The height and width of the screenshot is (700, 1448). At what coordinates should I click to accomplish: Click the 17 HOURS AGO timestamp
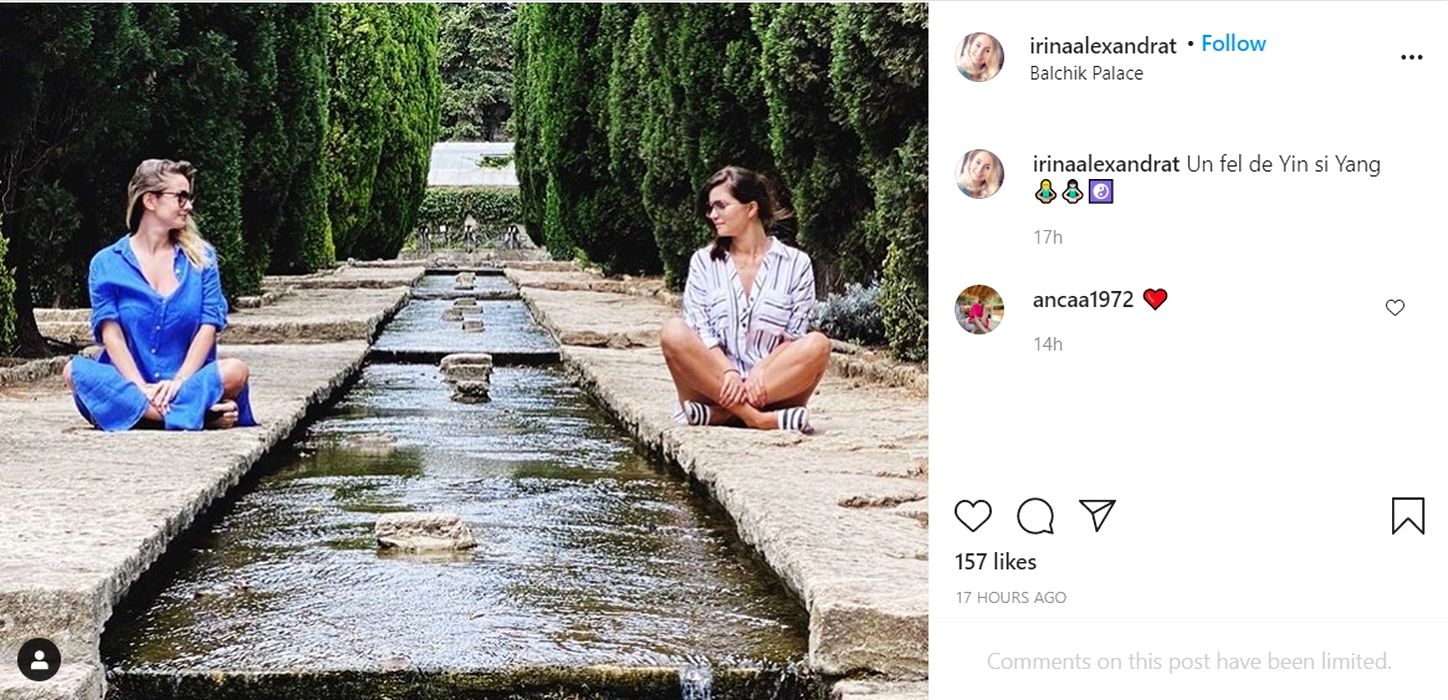pyautogui.click(x=1010, y=598)
